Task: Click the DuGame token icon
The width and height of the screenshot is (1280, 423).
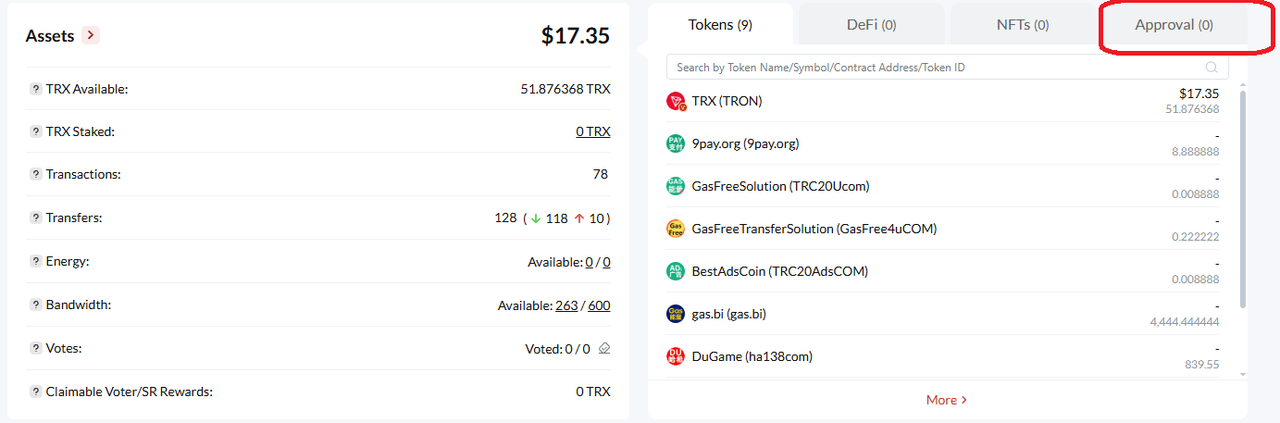Action: click(x=676, y=356)
